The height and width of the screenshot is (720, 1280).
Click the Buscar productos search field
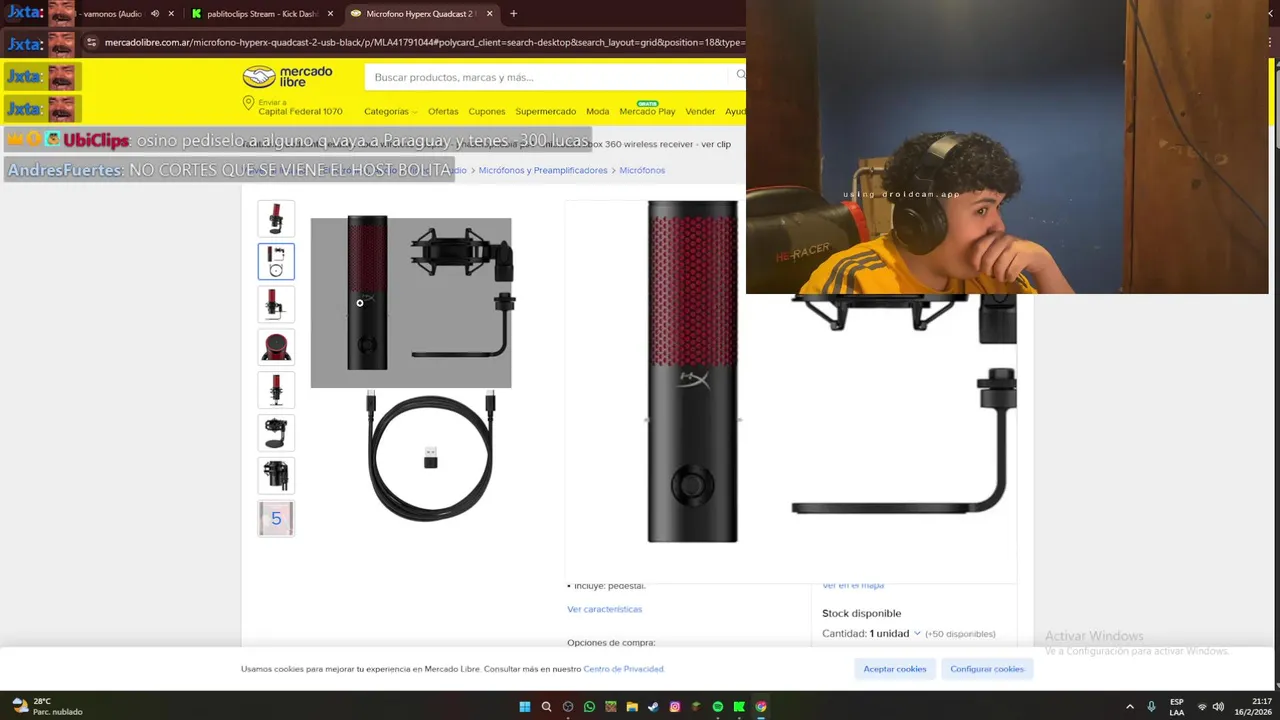click(x=548, y=77)
